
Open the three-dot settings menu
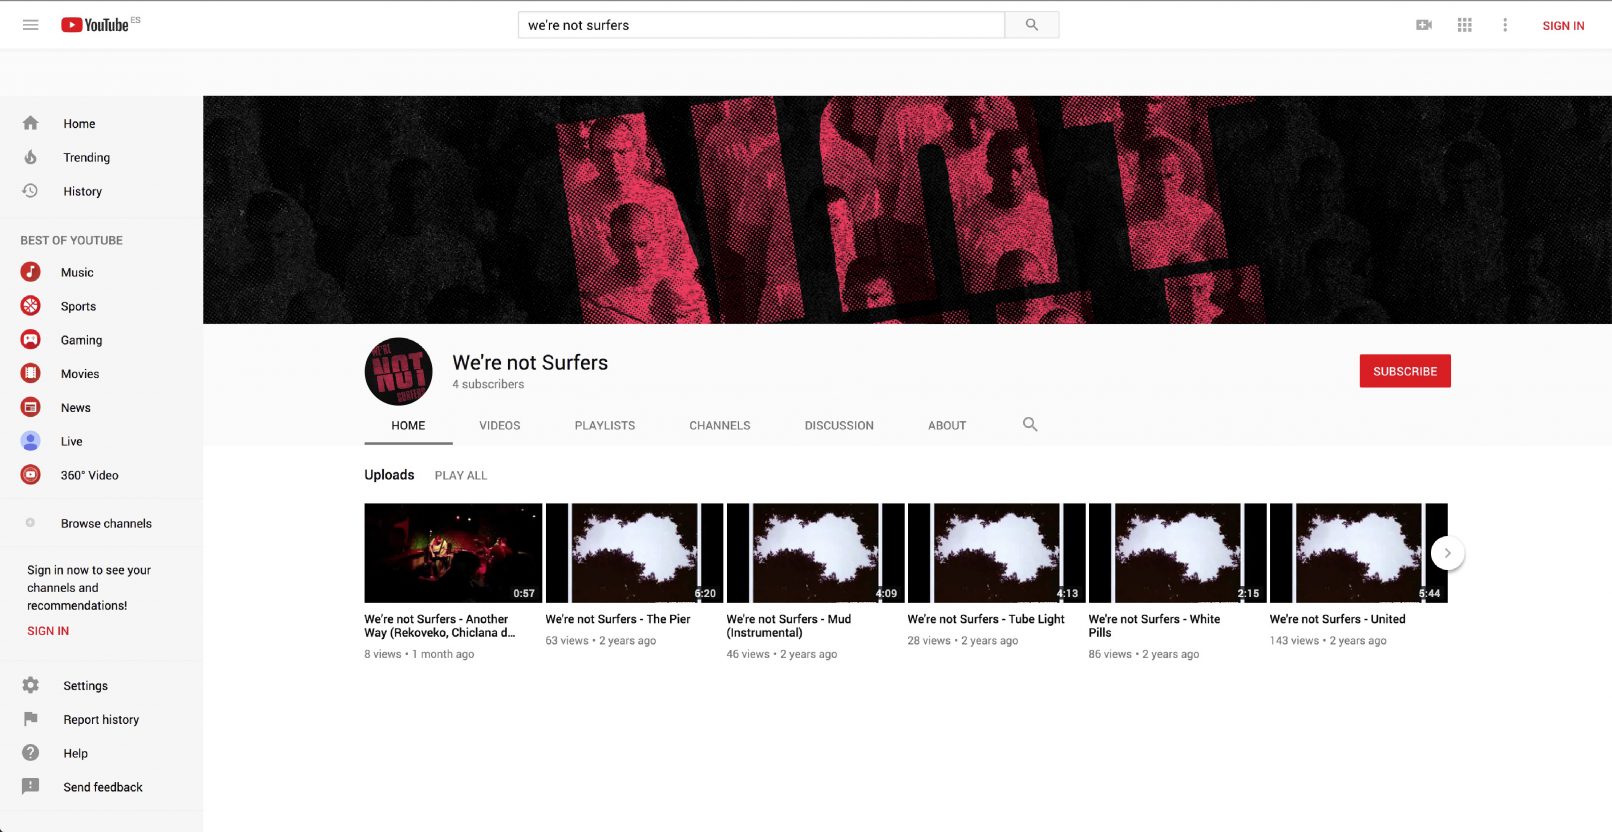pos(1504,25)
